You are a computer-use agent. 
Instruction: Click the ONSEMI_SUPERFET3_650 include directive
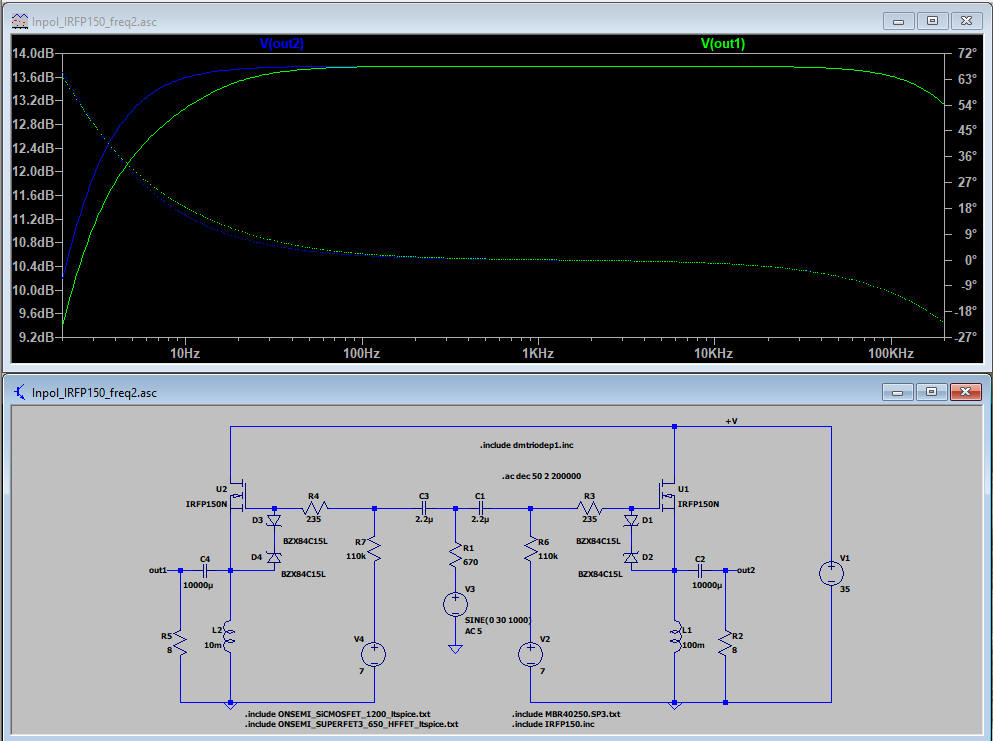pos(351,724)
